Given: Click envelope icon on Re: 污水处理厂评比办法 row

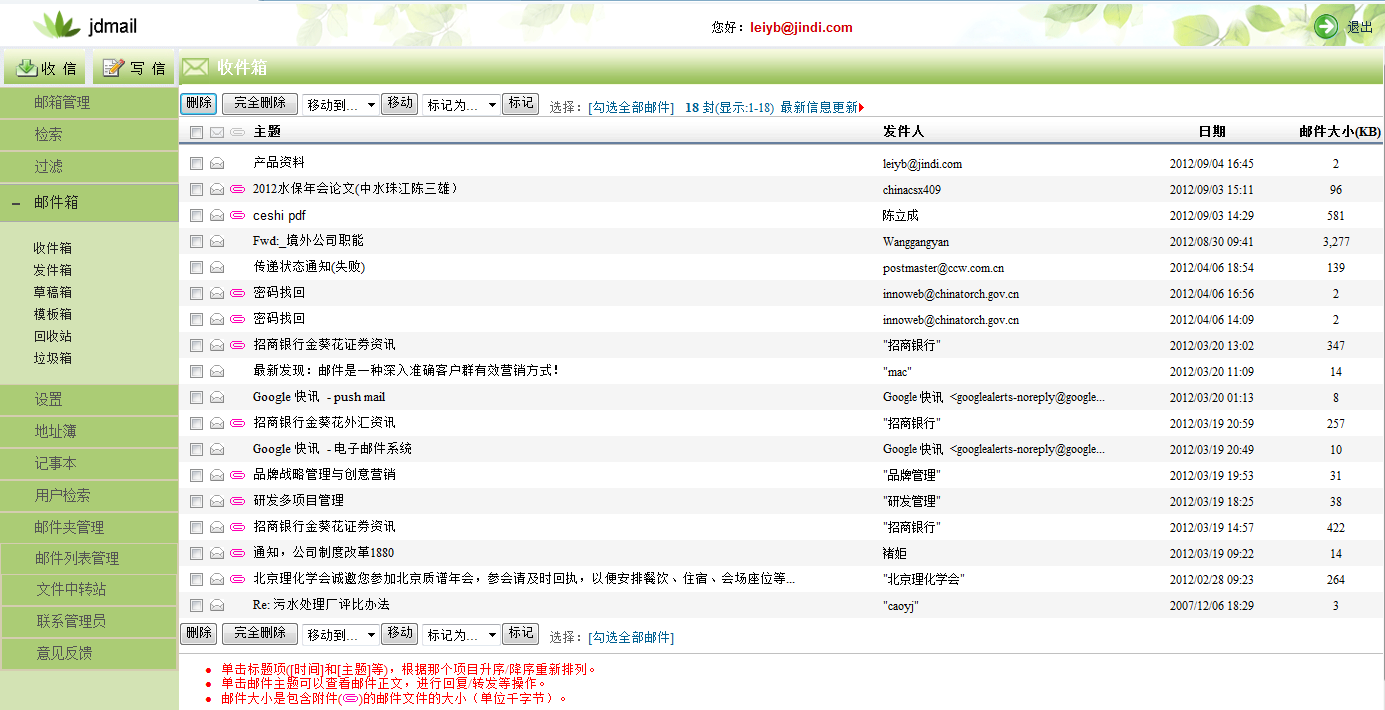Looking at the screenshot, I should (217, 605).
